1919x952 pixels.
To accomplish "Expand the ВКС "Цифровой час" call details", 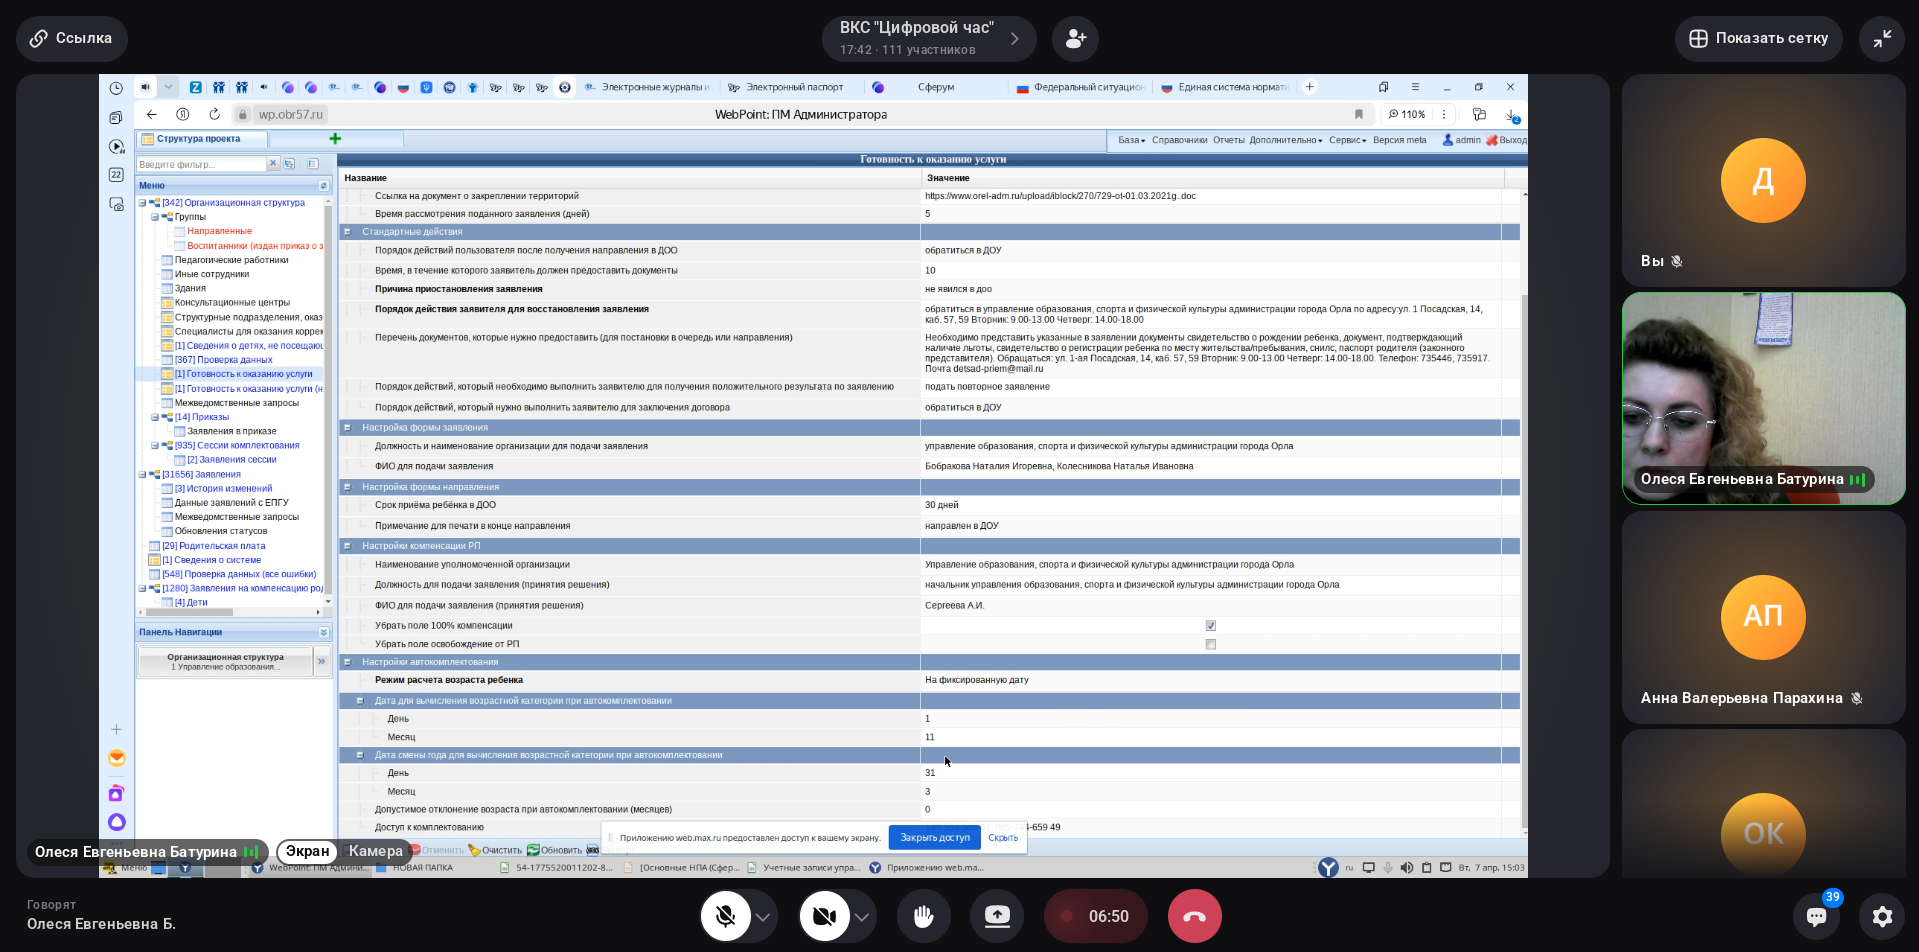I will [x=1014, y=39].
